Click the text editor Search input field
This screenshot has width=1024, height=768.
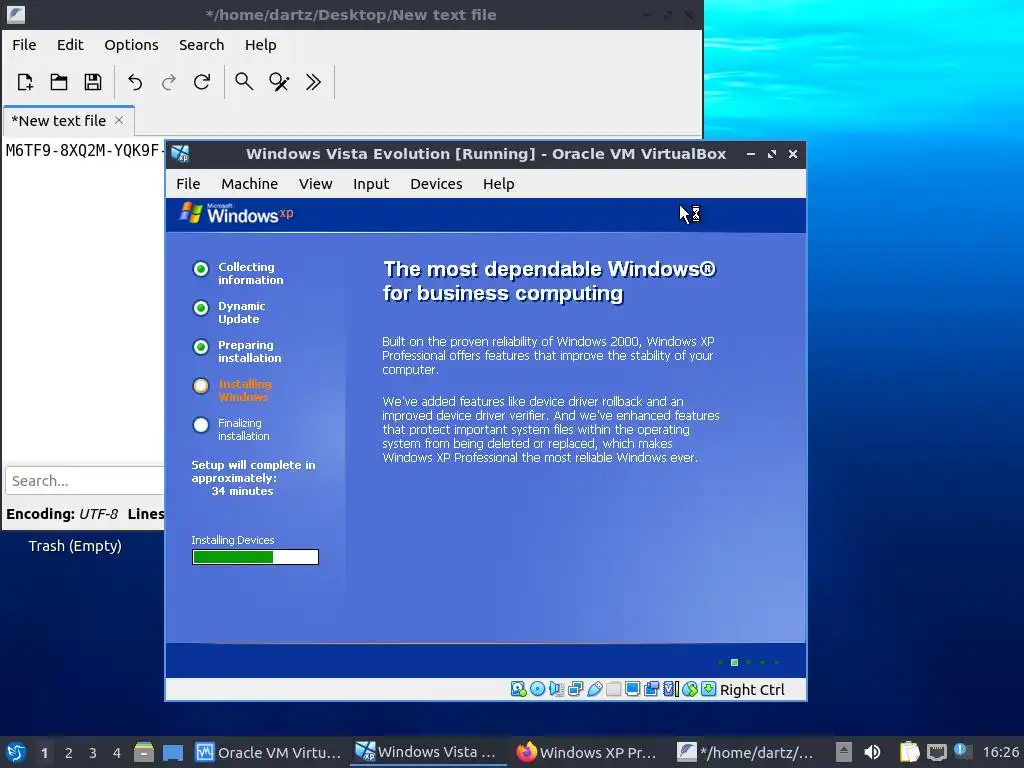click(x=85, y=481)
